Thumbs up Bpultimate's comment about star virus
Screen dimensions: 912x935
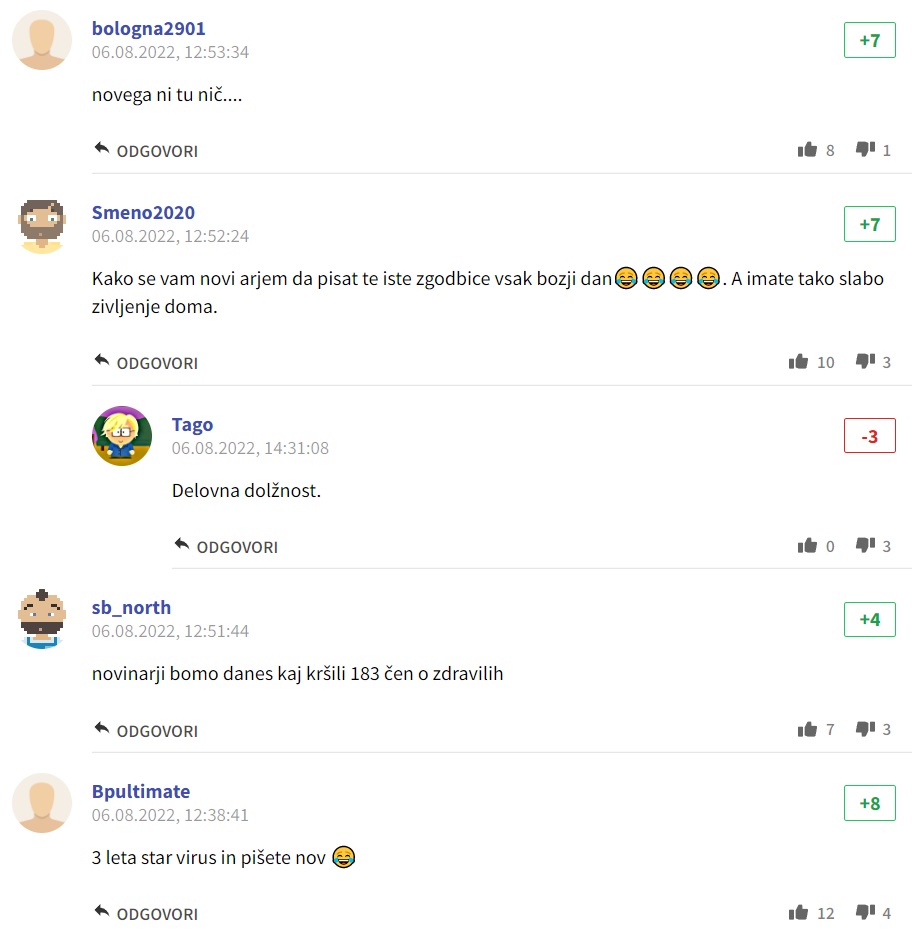798,912
